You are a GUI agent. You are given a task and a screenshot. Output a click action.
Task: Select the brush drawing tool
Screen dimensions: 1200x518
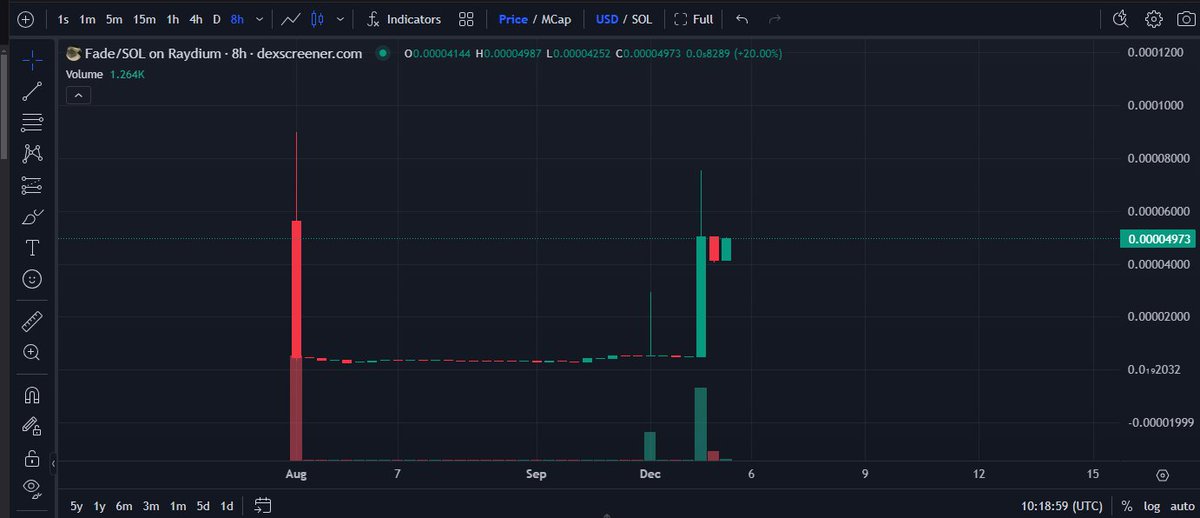pos(31,216)
